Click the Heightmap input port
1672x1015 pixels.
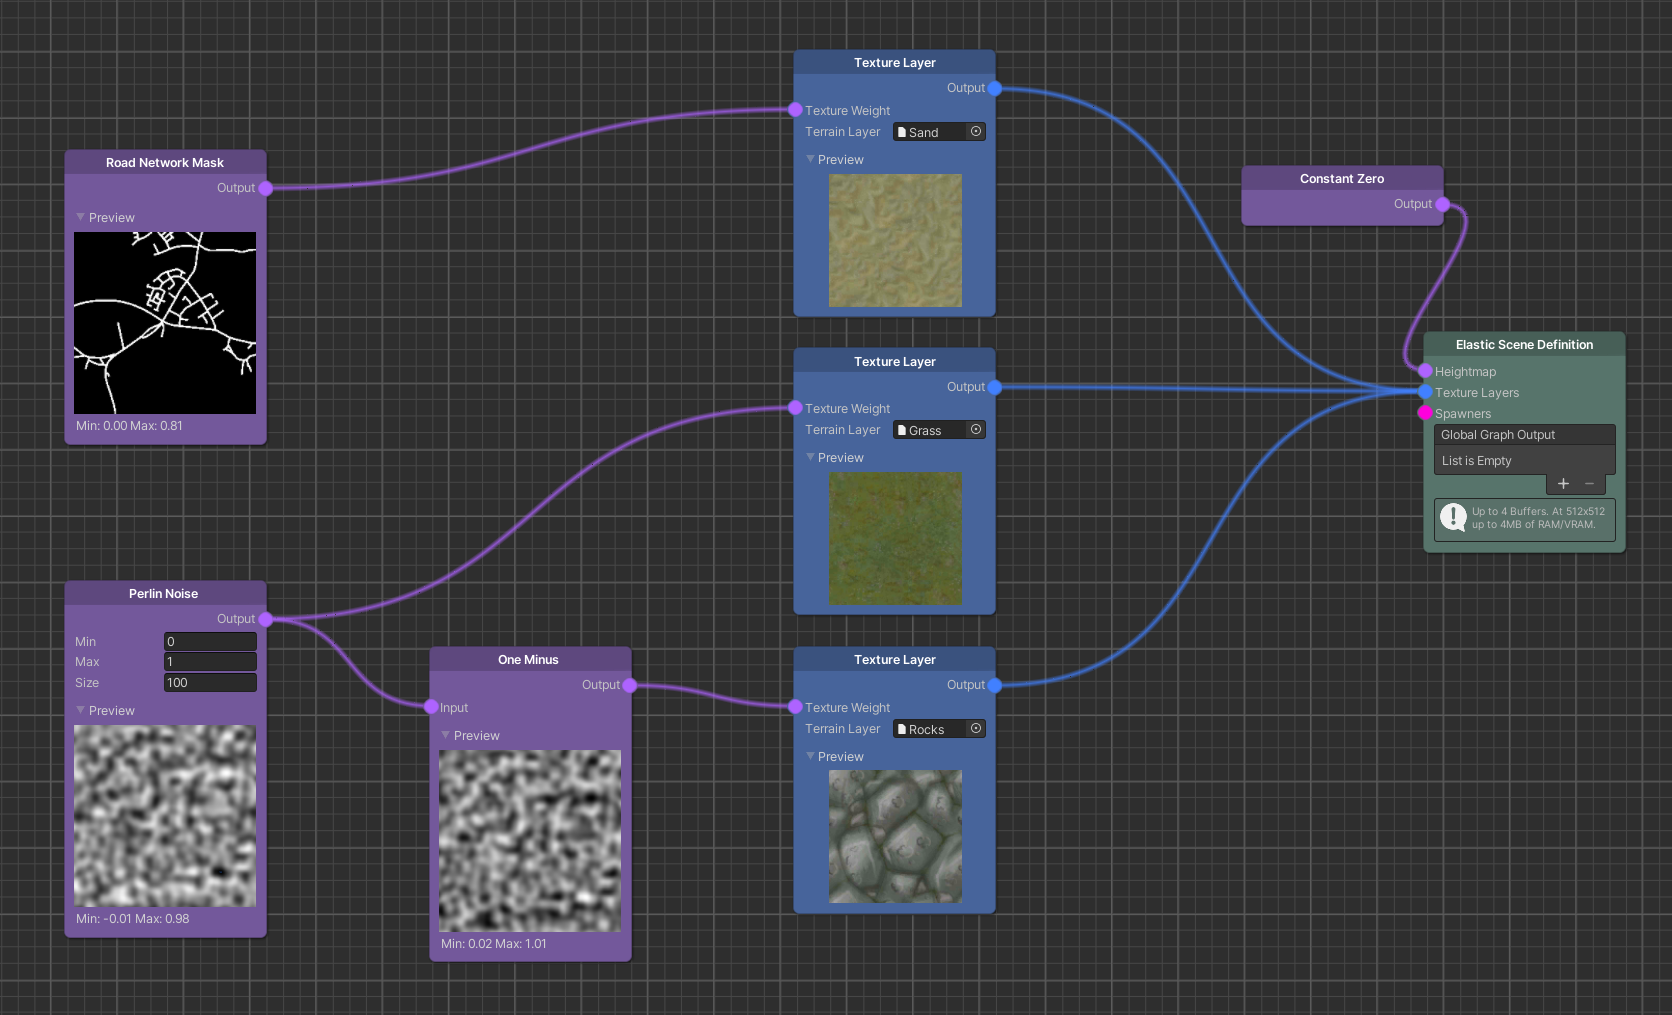click(x=1425, y=371)
